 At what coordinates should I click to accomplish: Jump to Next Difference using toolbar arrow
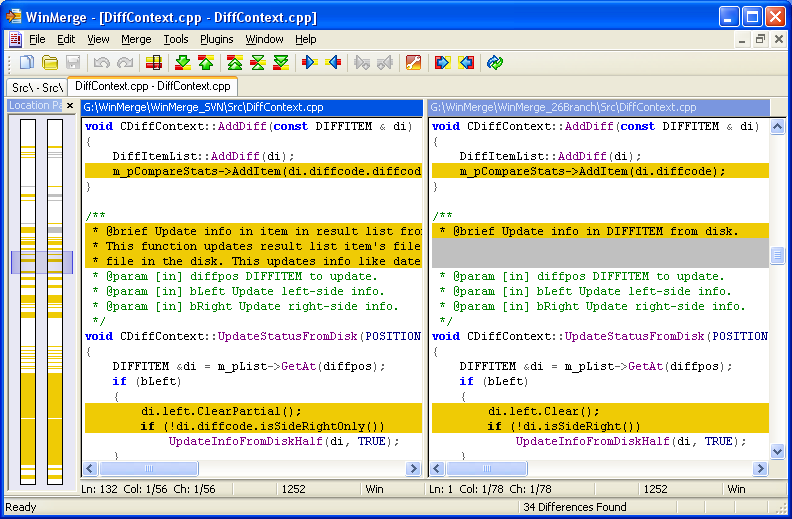(x=182, y=63)
